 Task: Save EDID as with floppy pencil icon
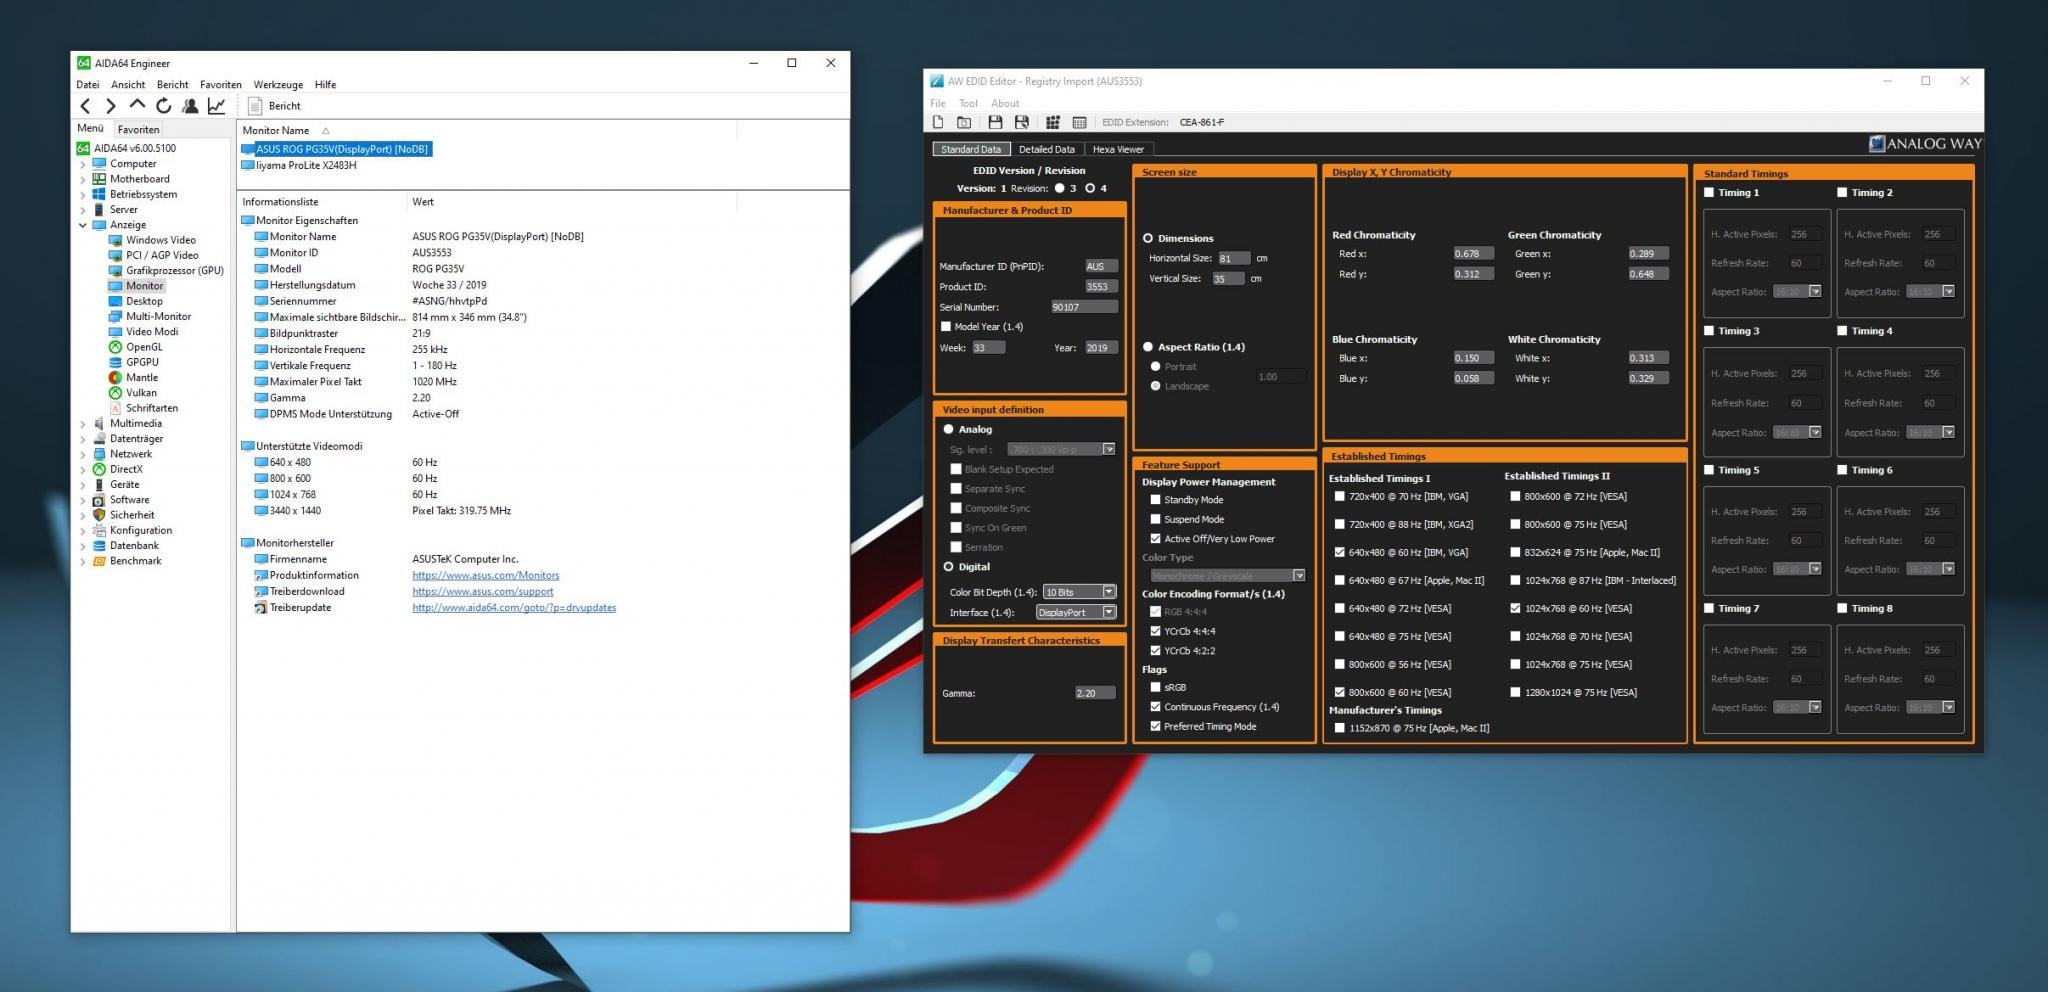(1021, 122)
